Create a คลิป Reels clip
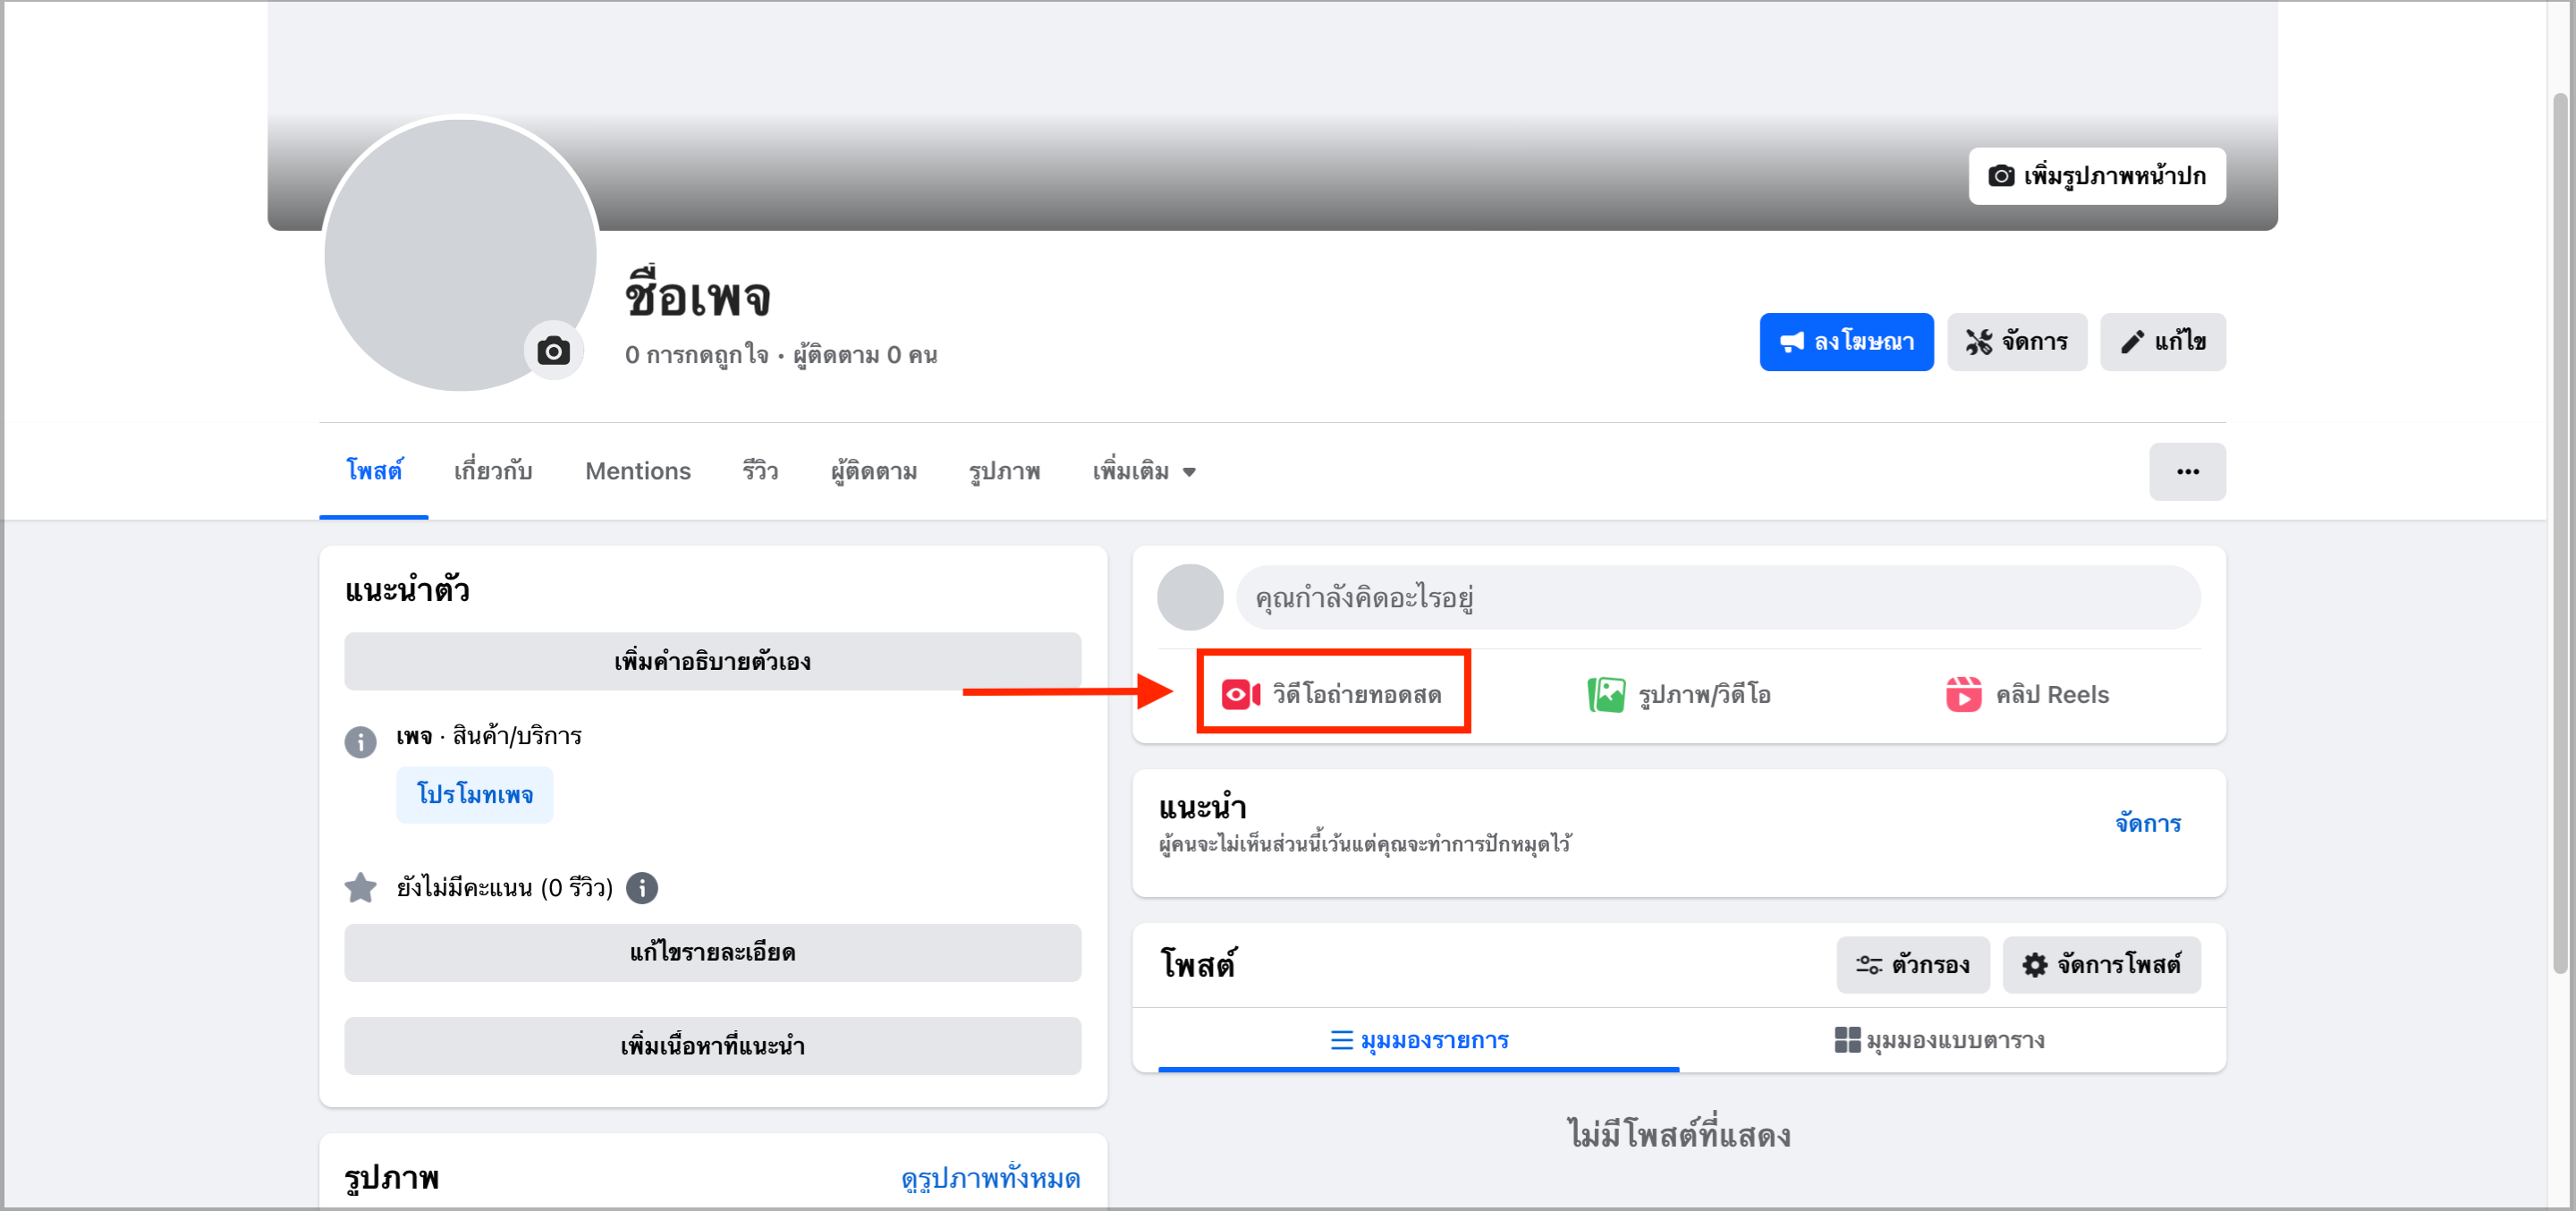The width and height of the screenshot is (2576, 1211). (x=2027, y=694)
